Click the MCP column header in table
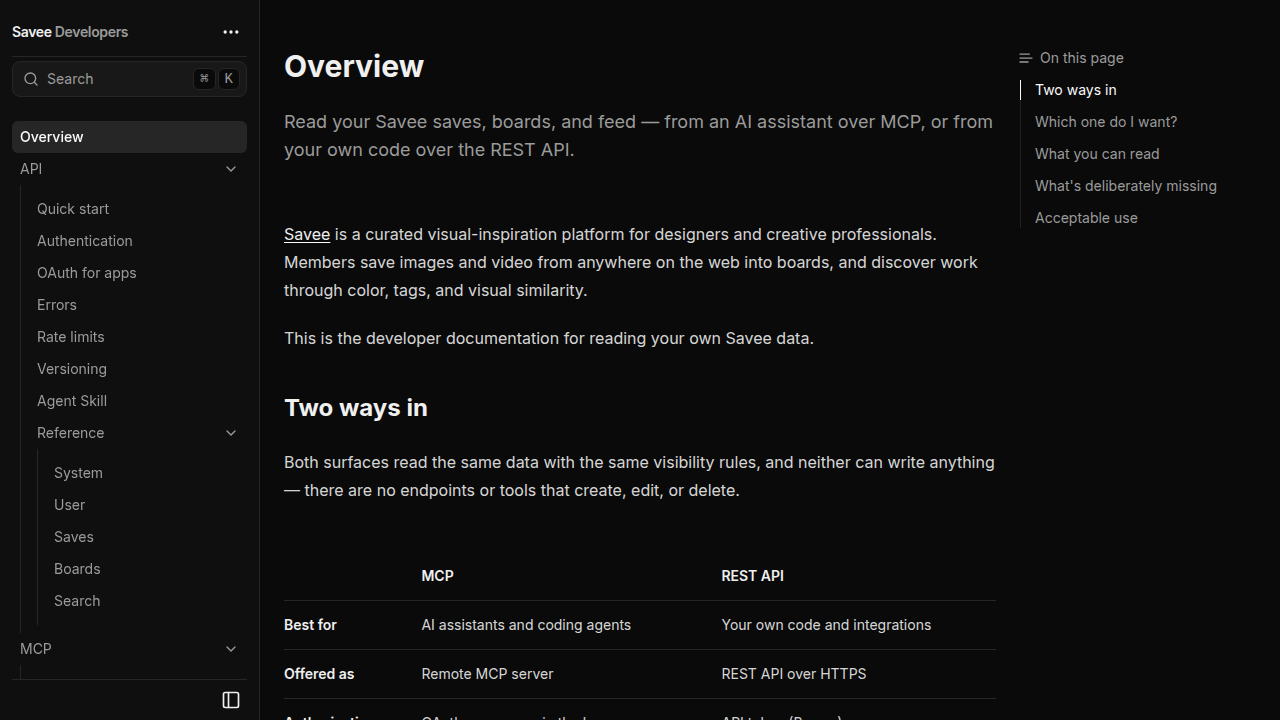Screen dimensions: 1280x720 point(438,576)
